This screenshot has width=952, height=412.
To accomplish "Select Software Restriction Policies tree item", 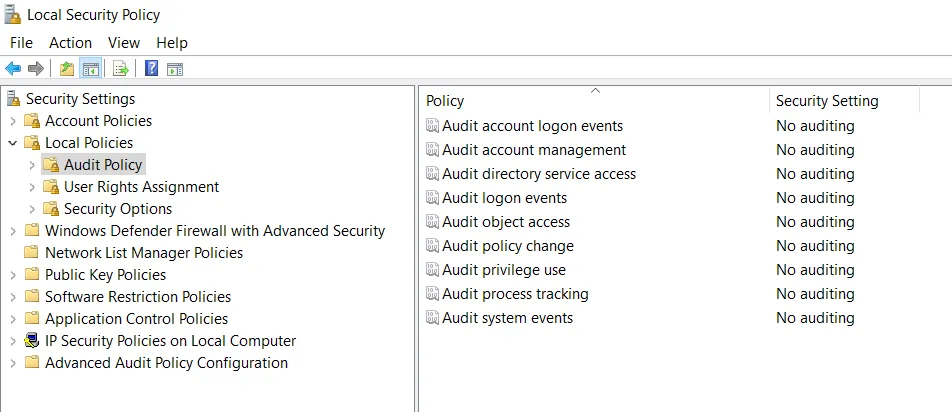I will point(138,297).
